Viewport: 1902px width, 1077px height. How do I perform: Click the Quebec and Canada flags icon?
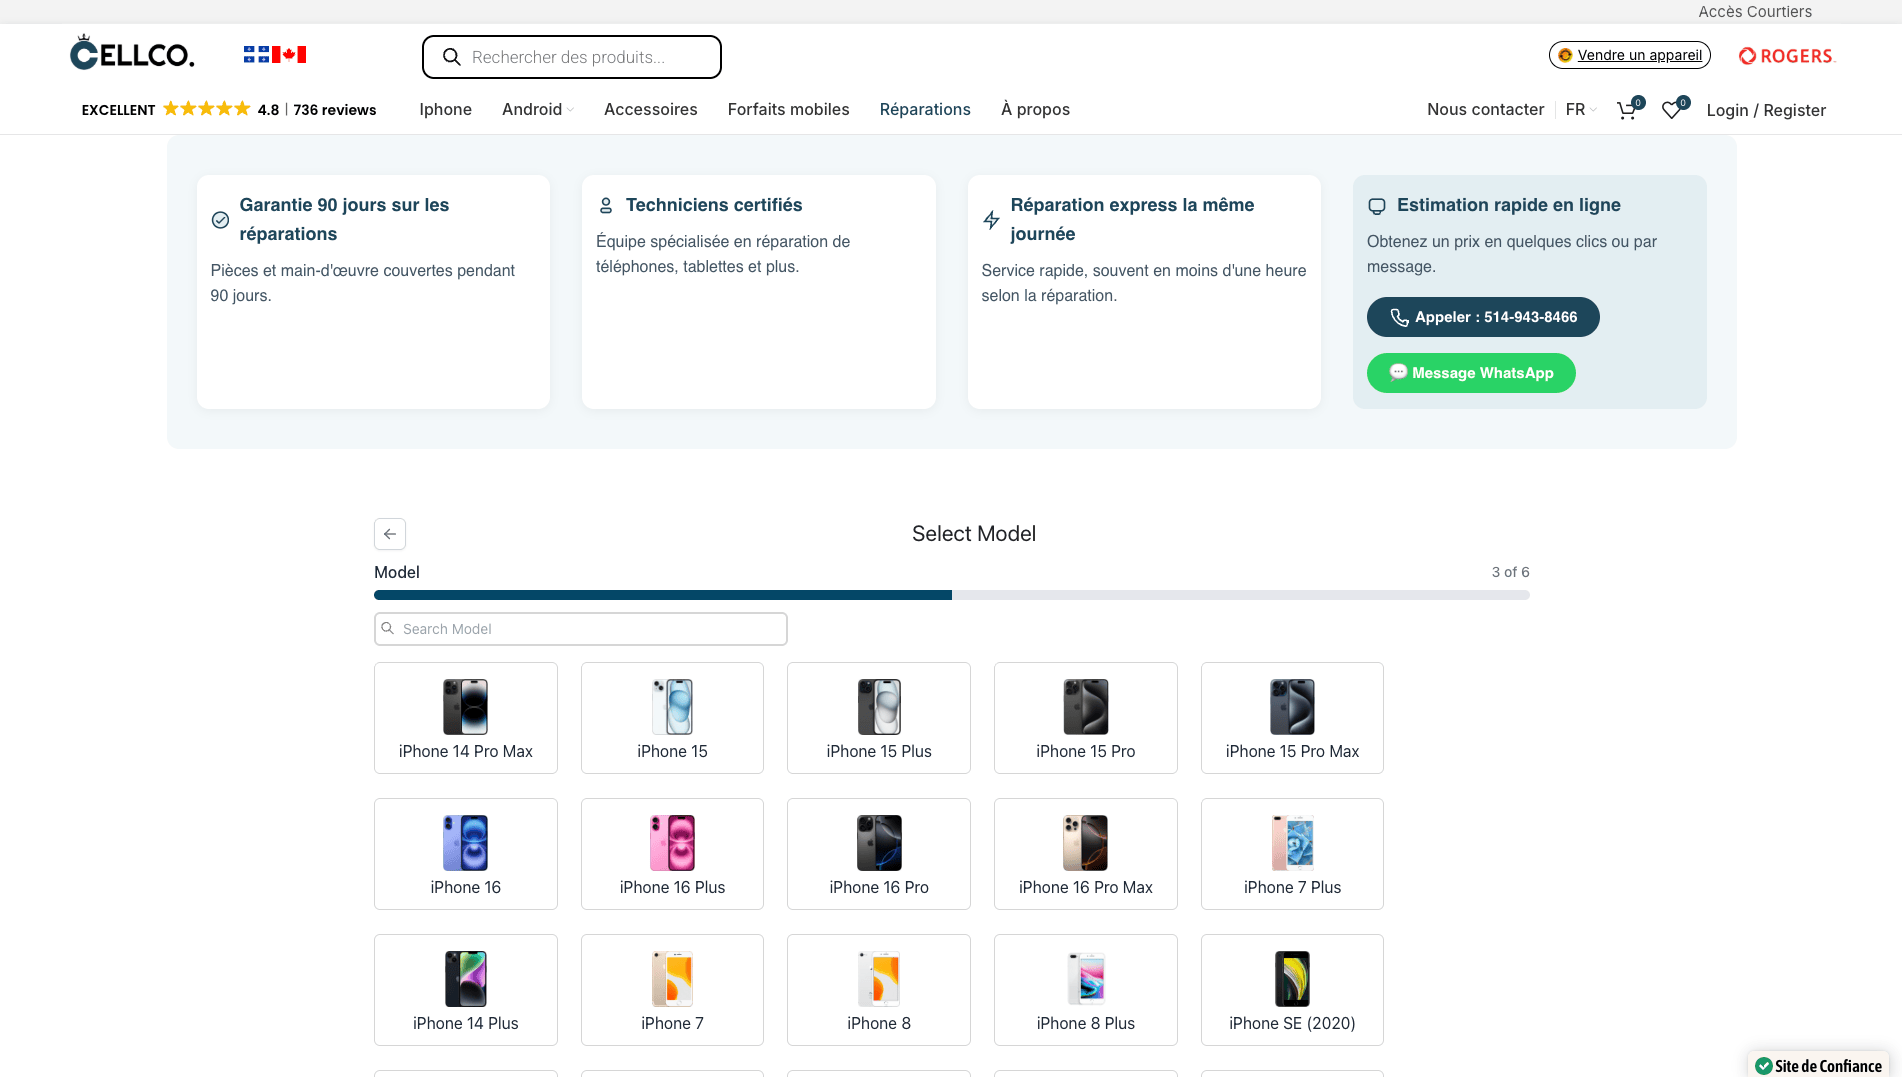pos(275,54)
